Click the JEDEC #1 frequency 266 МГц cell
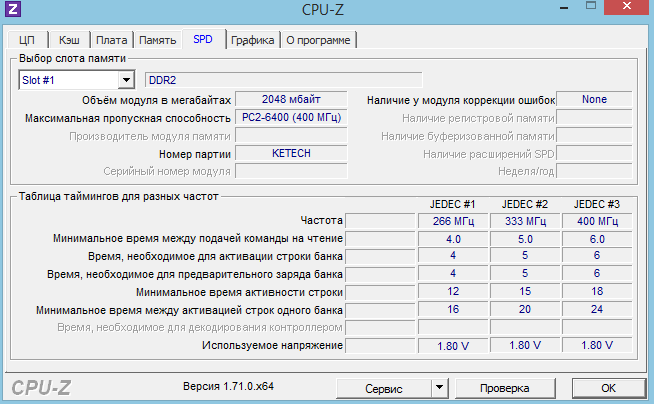The height and width of the screenshot is (404, 654). point(453,221)
